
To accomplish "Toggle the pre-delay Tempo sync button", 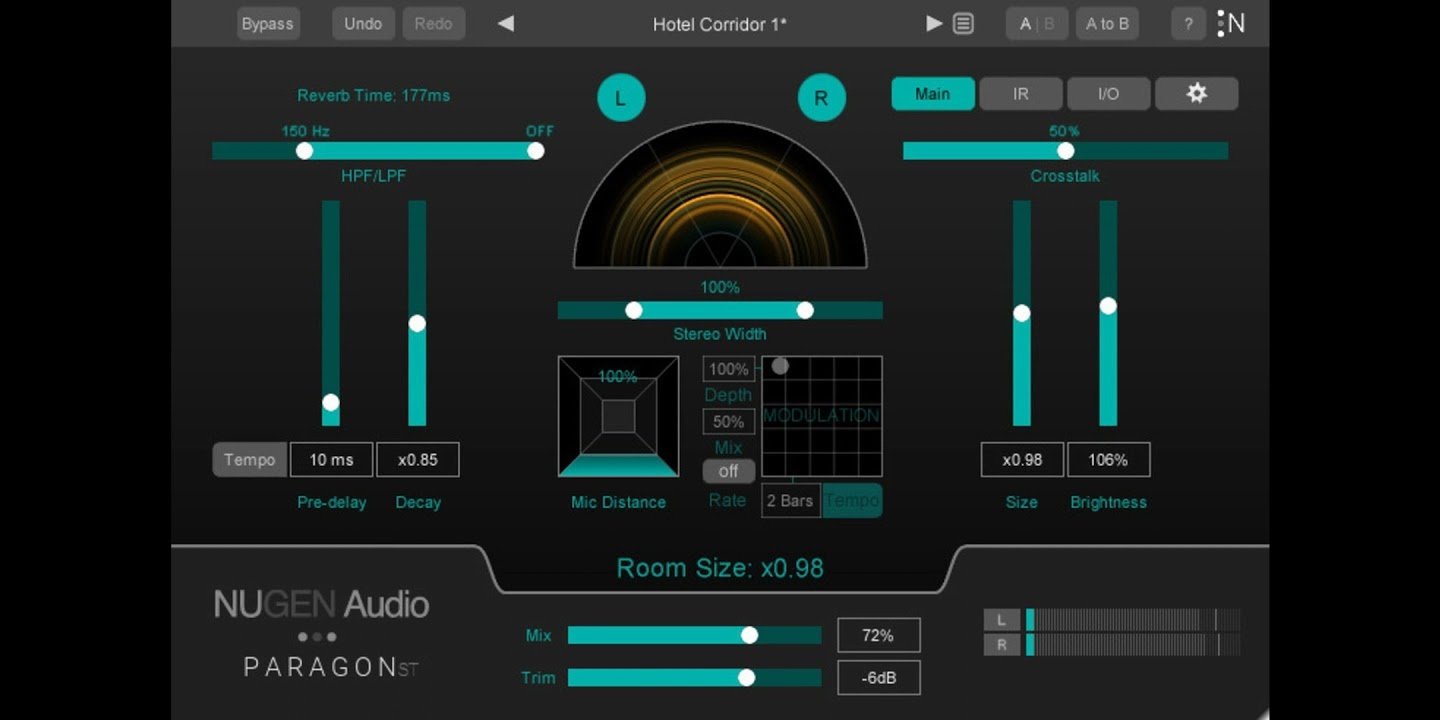I will 249,460.
